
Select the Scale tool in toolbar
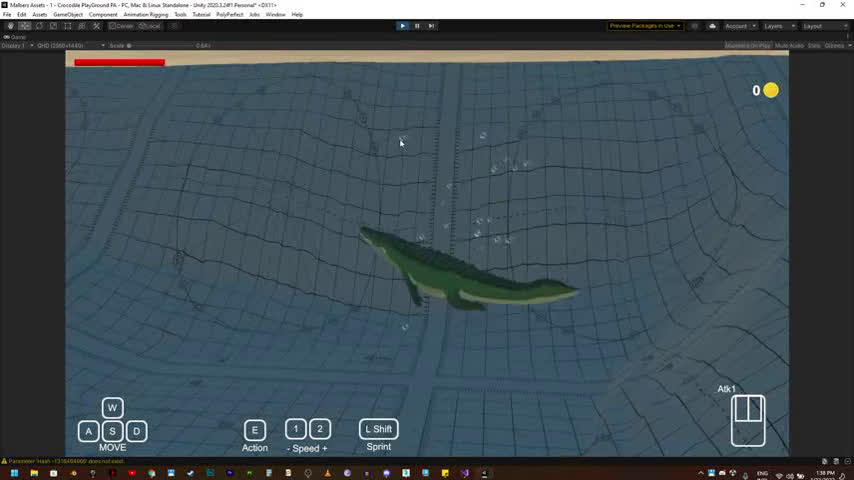click(x=53, y=26)
